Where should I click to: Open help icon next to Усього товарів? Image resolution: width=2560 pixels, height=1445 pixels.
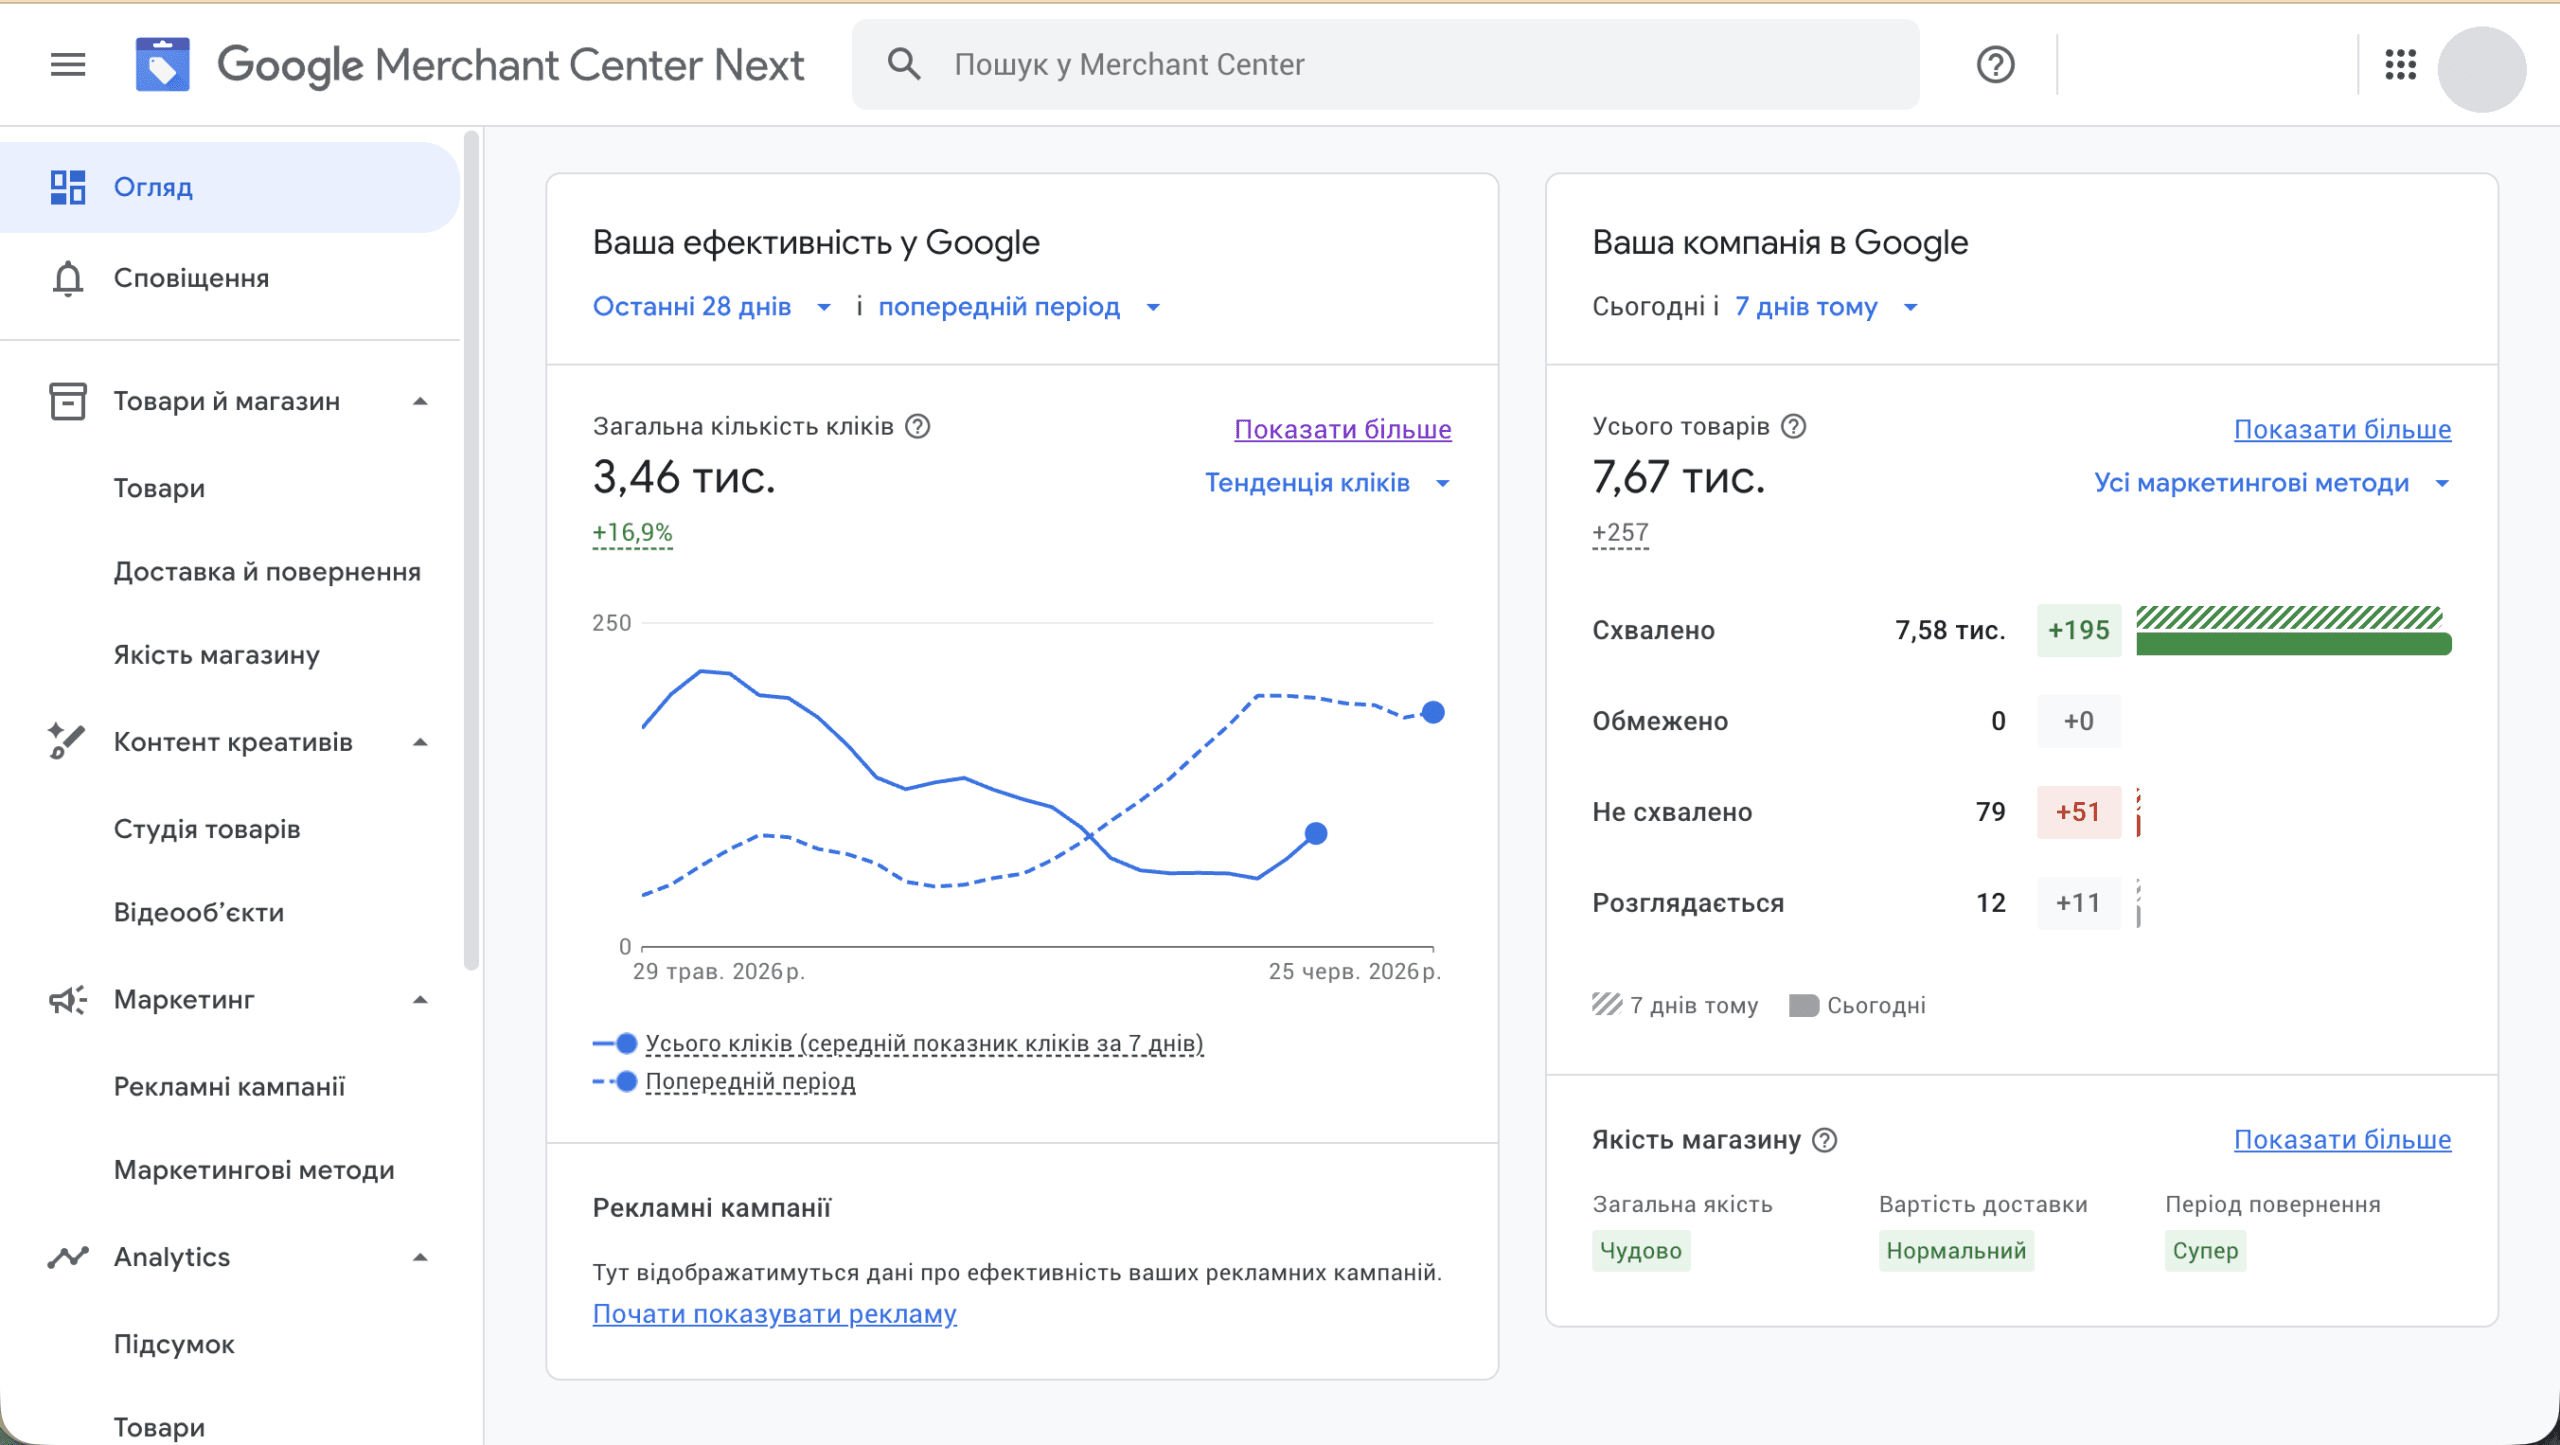point(1794,427)
